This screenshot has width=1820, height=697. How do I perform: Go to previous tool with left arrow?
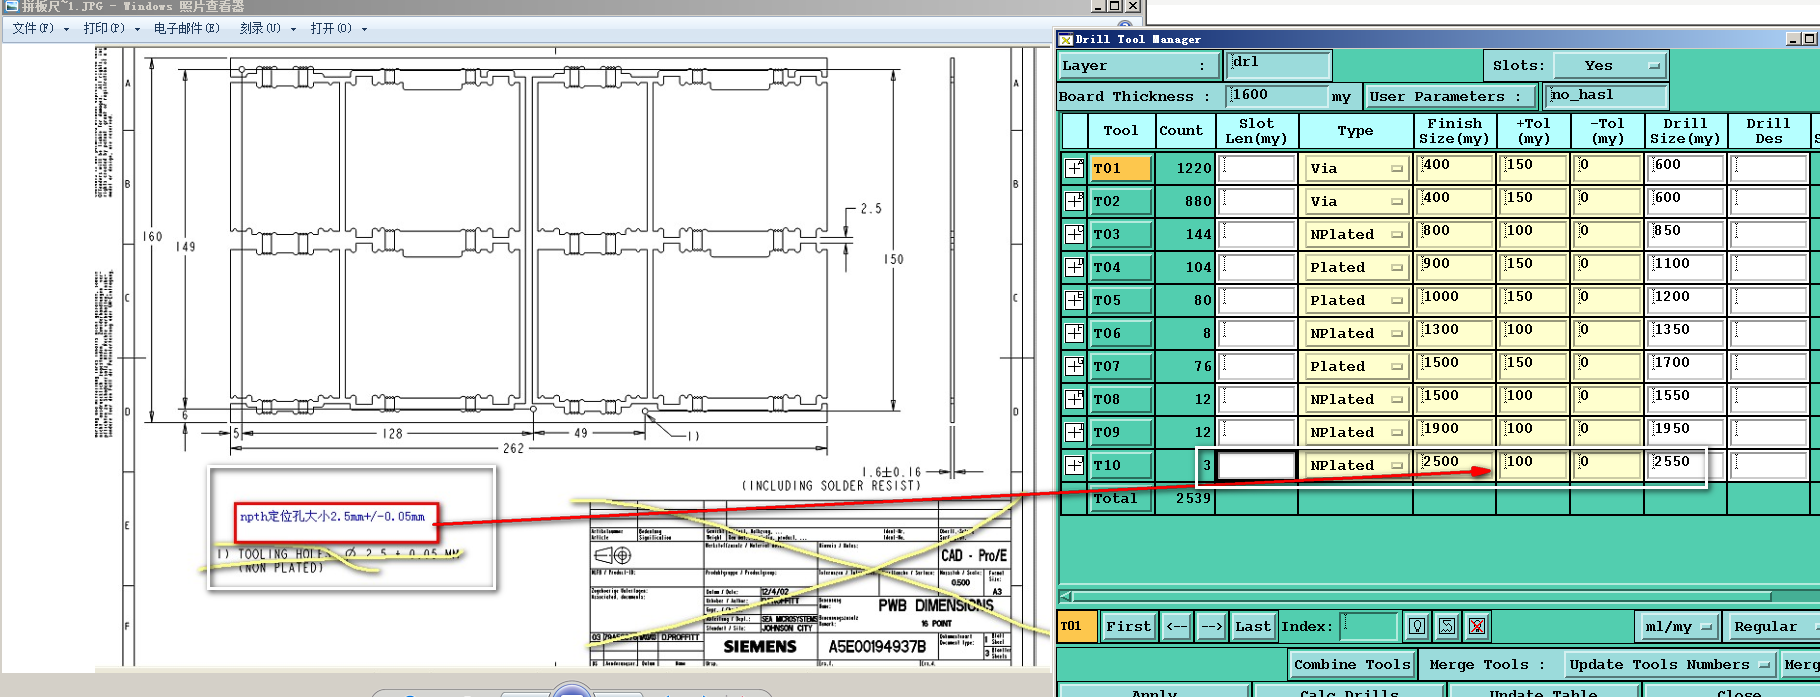pos(1177,627)
